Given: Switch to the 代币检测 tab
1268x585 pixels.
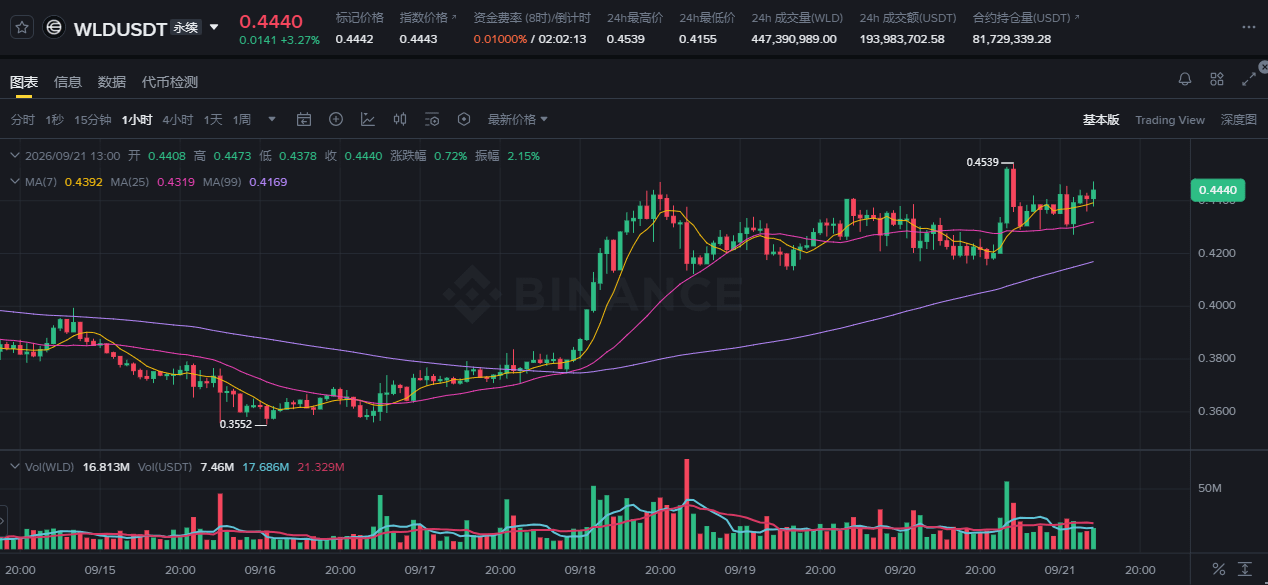Looking at the screenshot, I should point(170,82).
